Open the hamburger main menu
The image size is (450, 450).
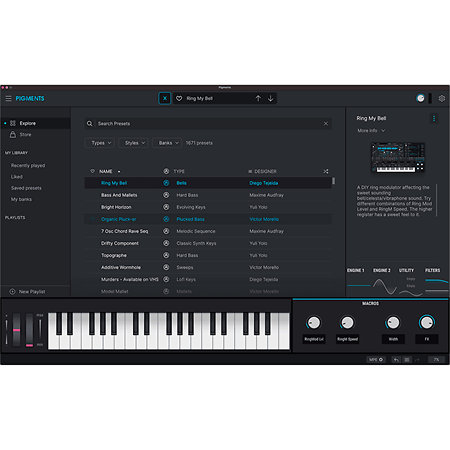click(8, 98)
